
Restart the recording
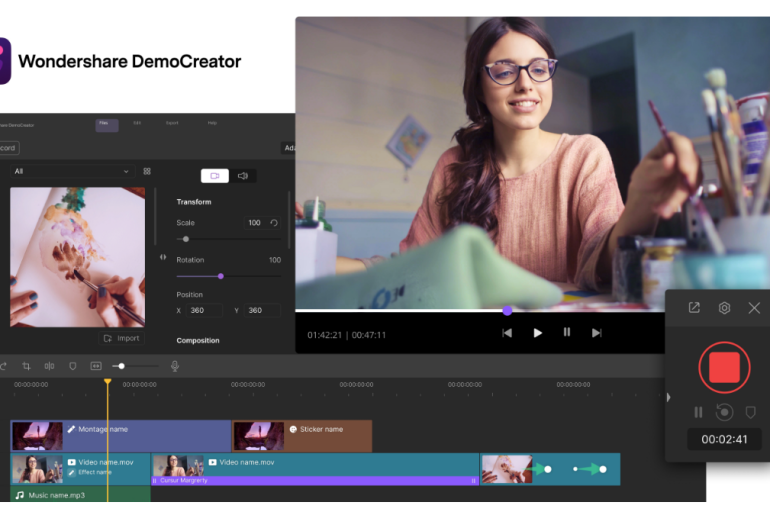tap(724, 412)
